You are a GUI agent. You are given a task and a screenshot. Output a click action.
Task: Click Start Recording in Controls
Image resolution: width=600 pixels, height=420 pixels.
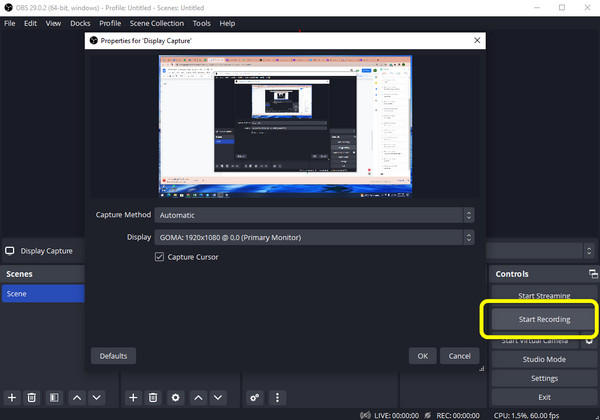[x=544, y=319]
